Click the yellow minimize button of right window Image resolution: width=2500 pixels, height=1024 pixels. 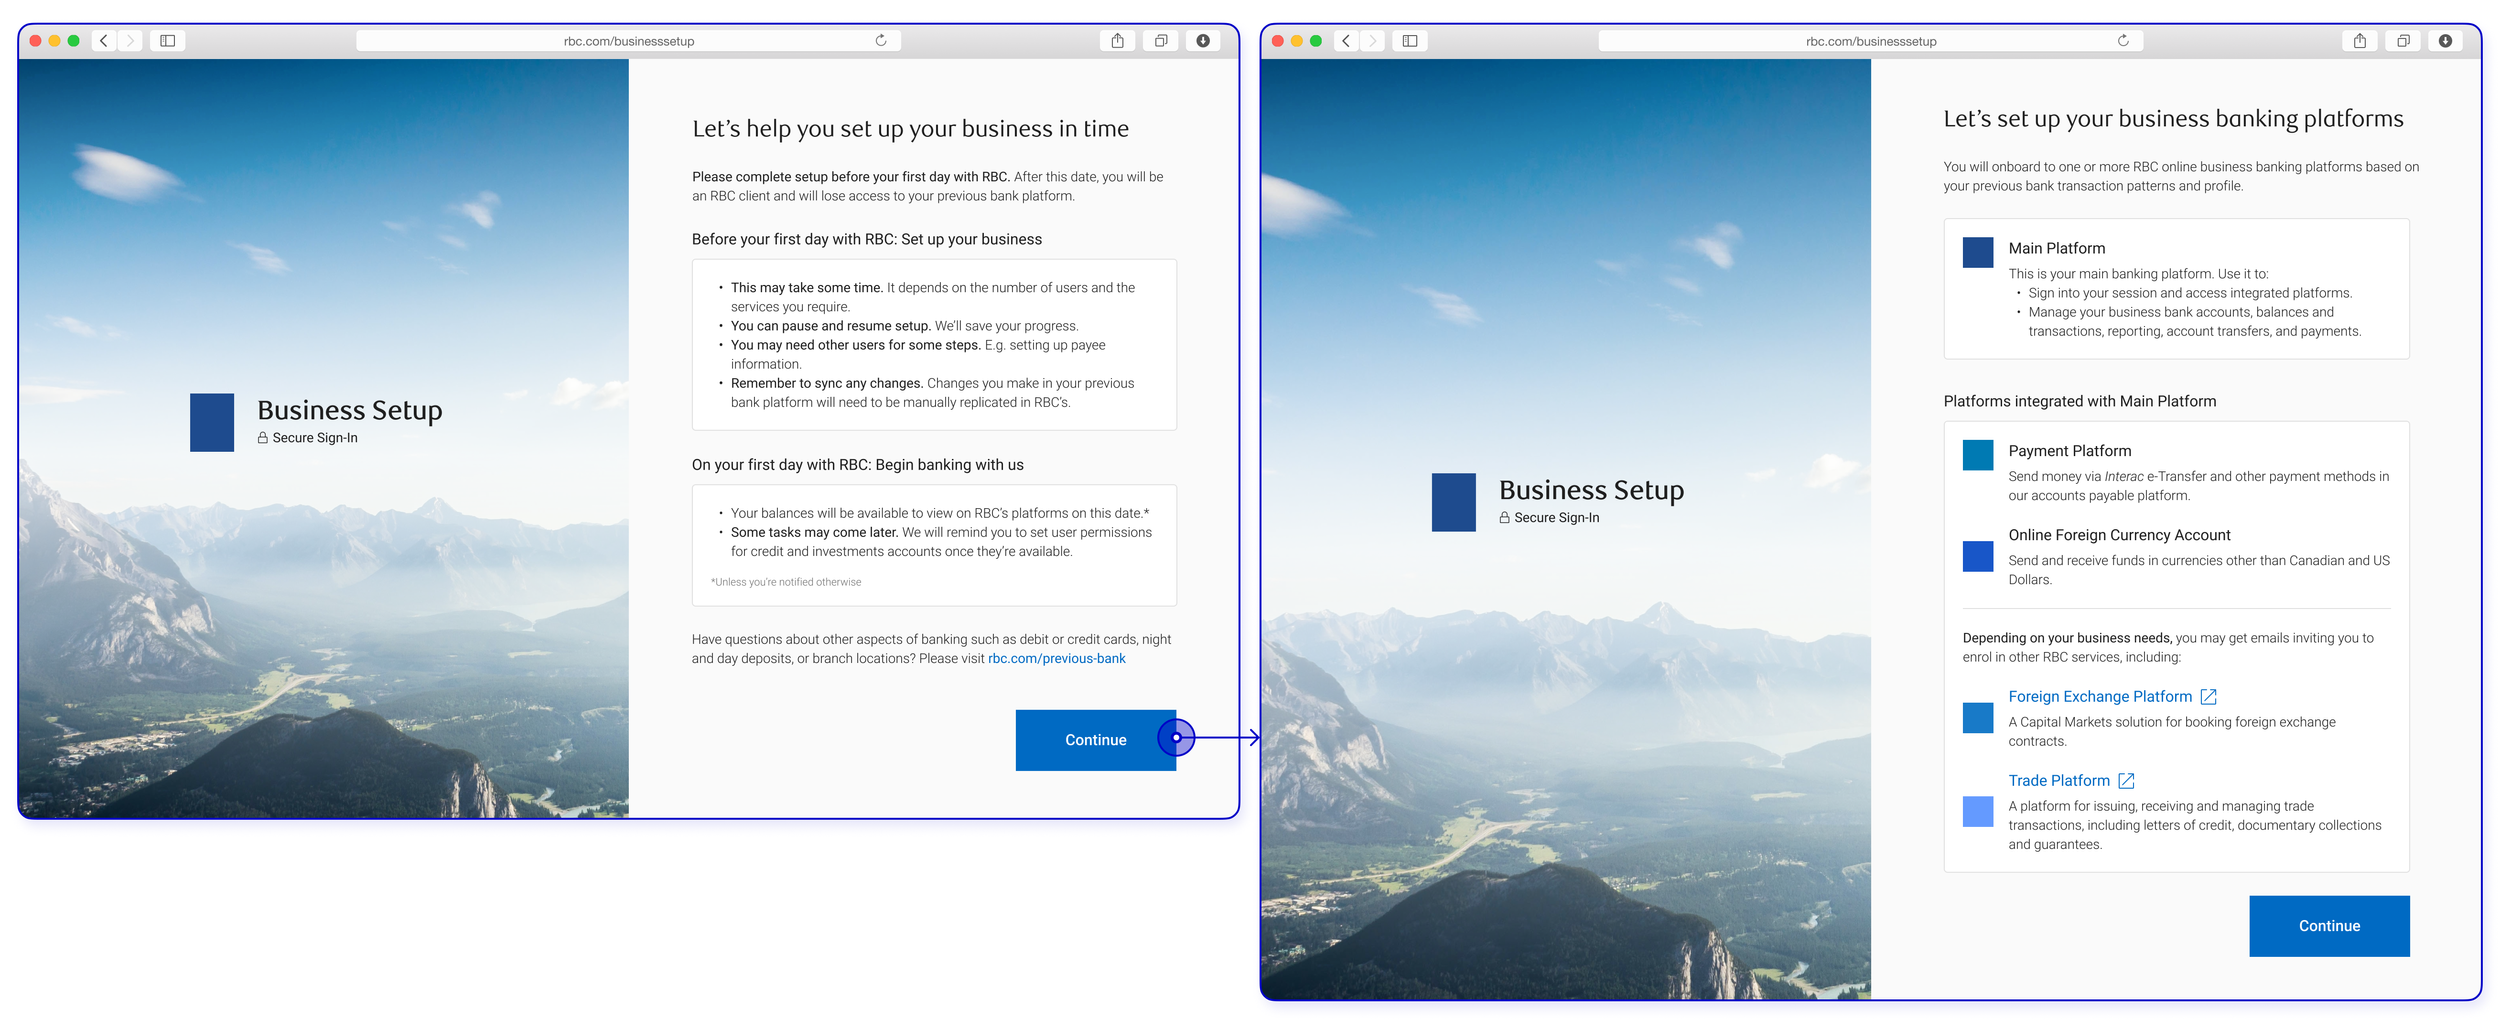pyautogui.click(x=1296, y=41)
